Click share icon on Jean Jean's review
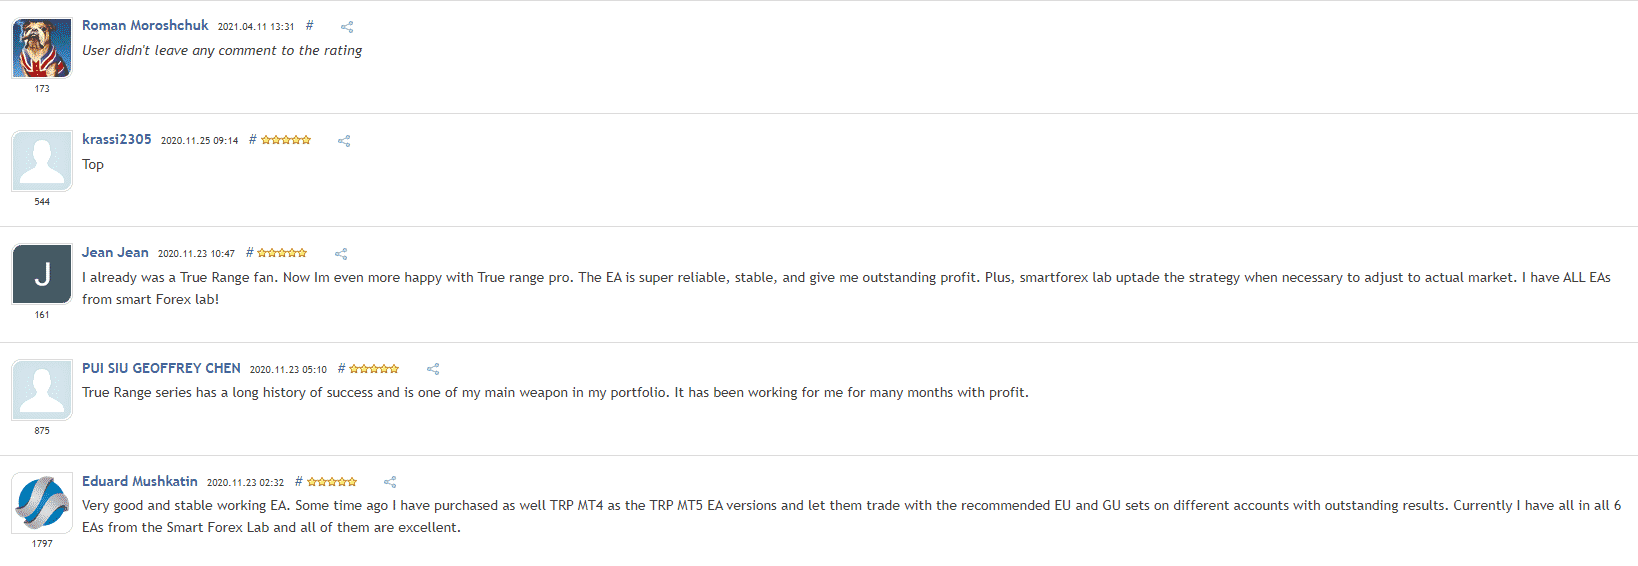 (x=341, y=254)
